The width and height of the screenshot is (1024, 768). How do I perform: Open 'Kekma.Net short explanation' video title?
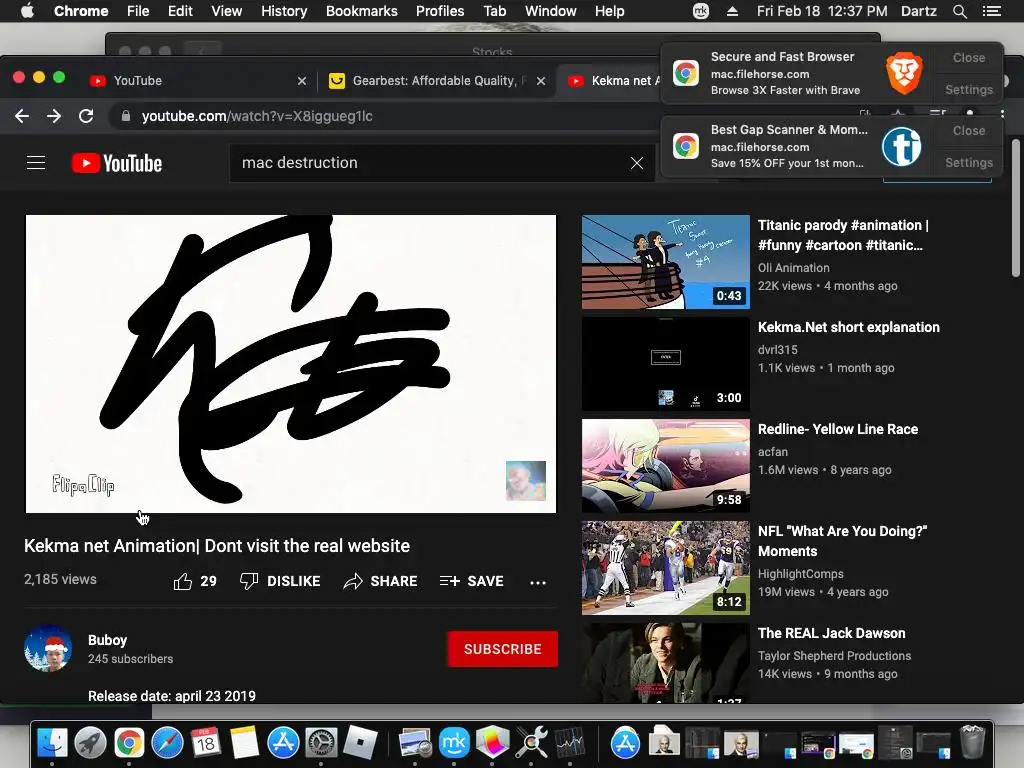coord(848,327)
